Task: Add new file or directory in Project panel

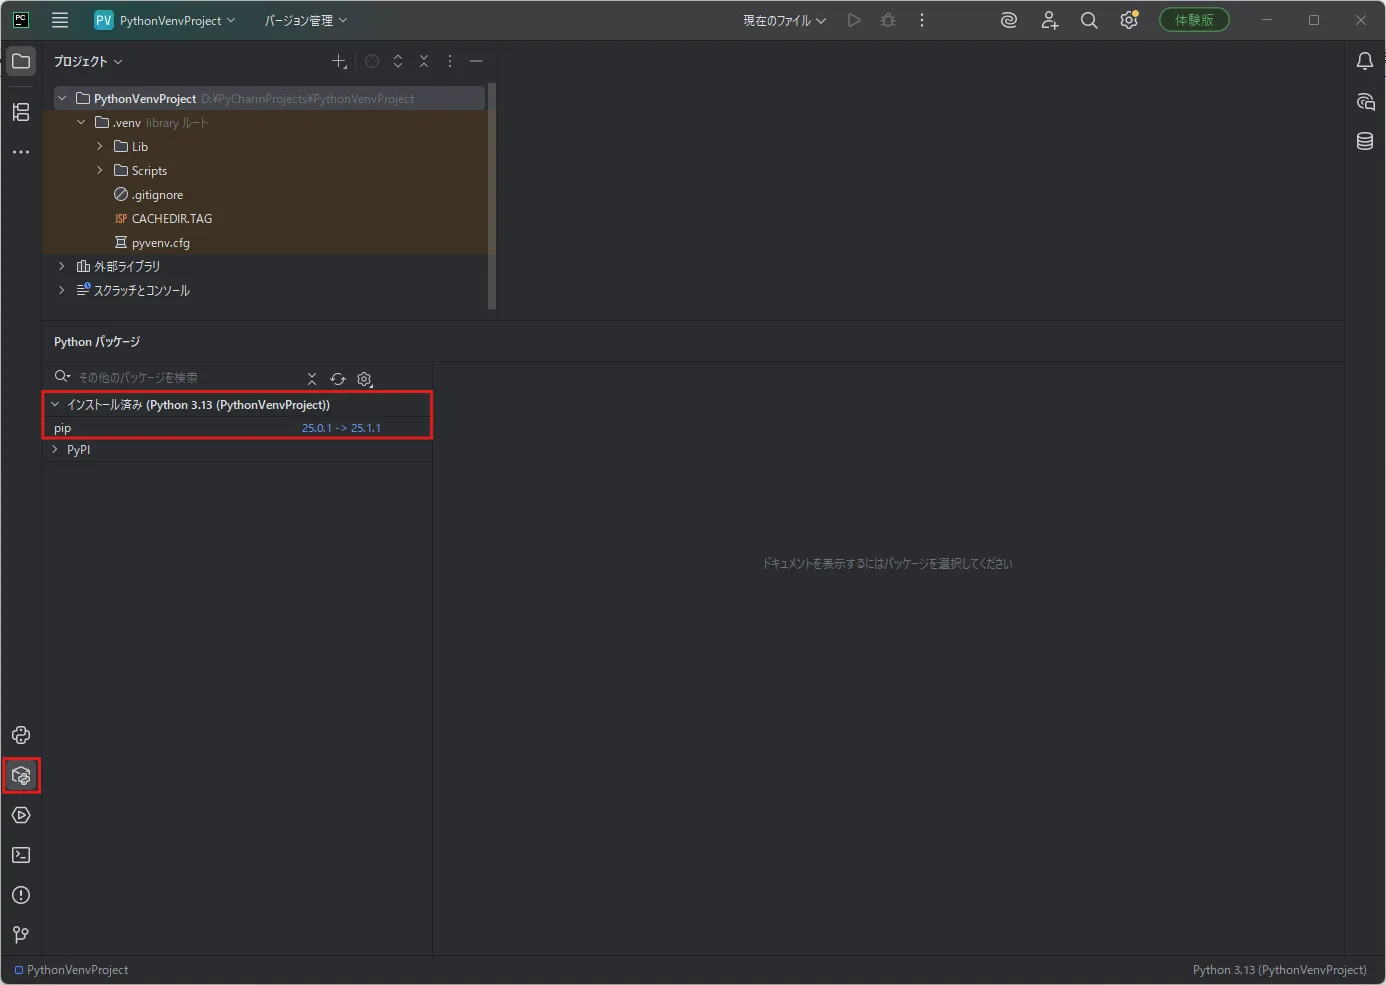Action: 340,61
